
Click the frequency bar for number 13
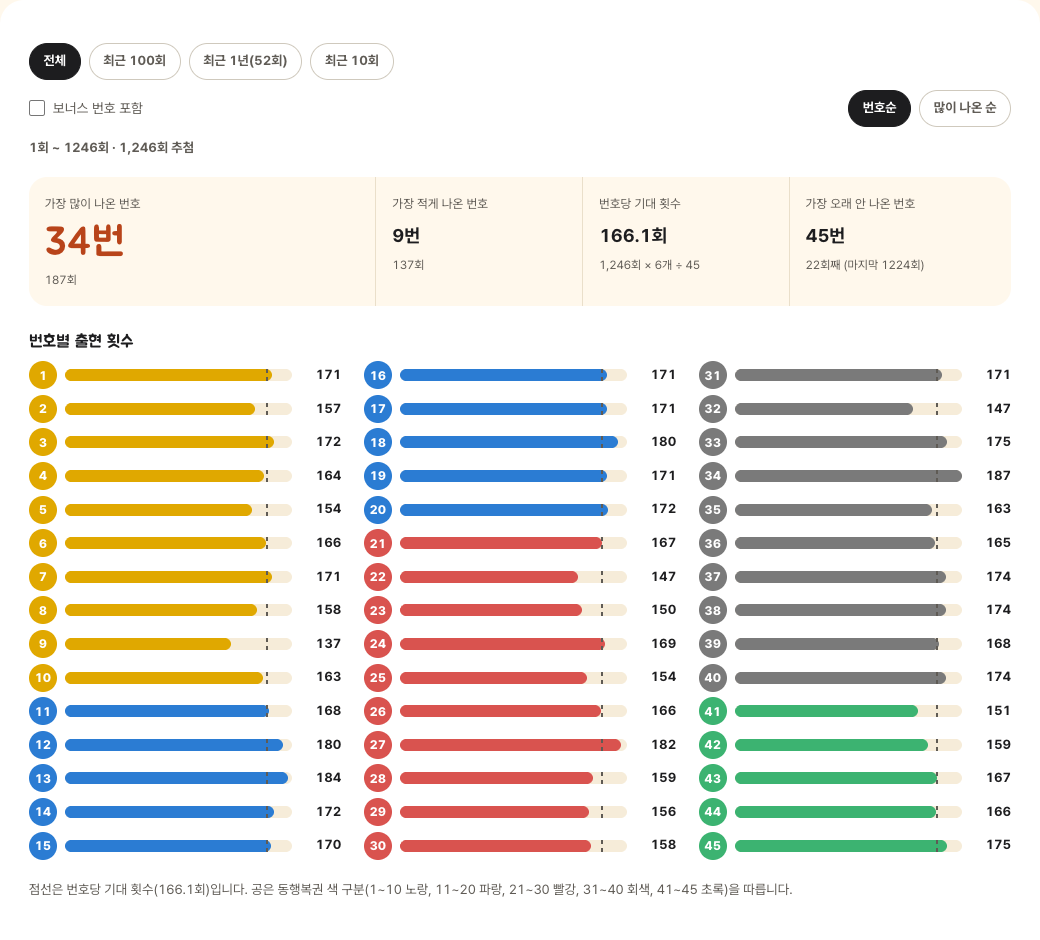pos(178,778)
